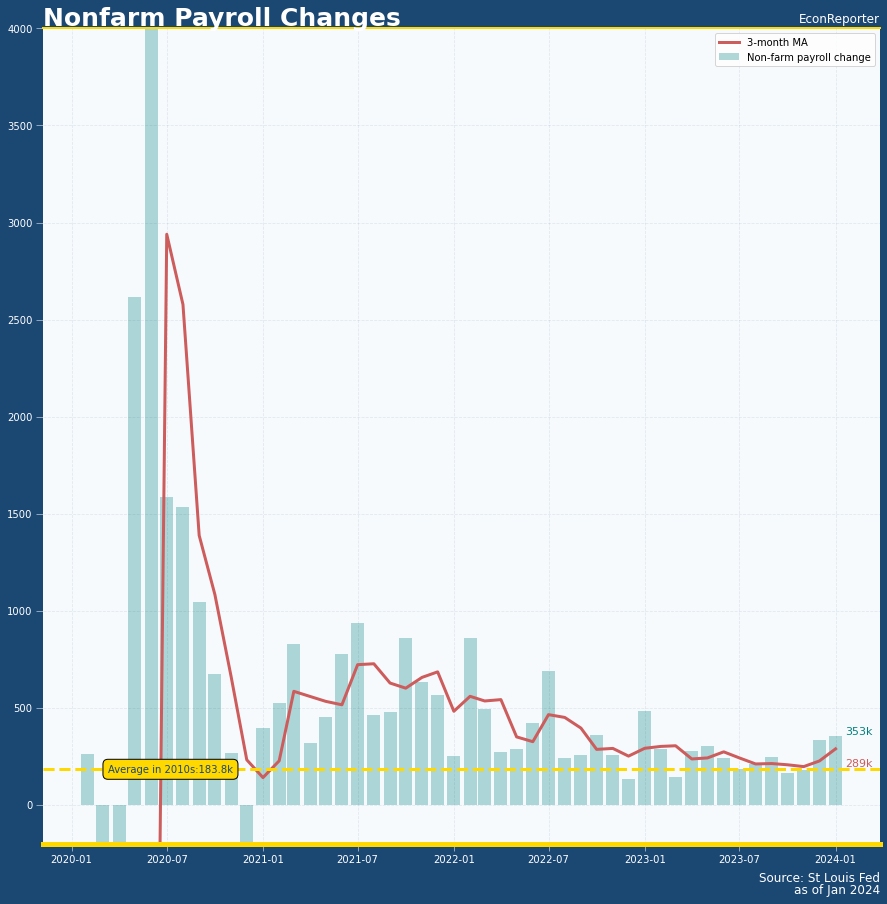887x904 pixels.
Task: Click the last bar at January 2024
Action: (x=835, y=771)
